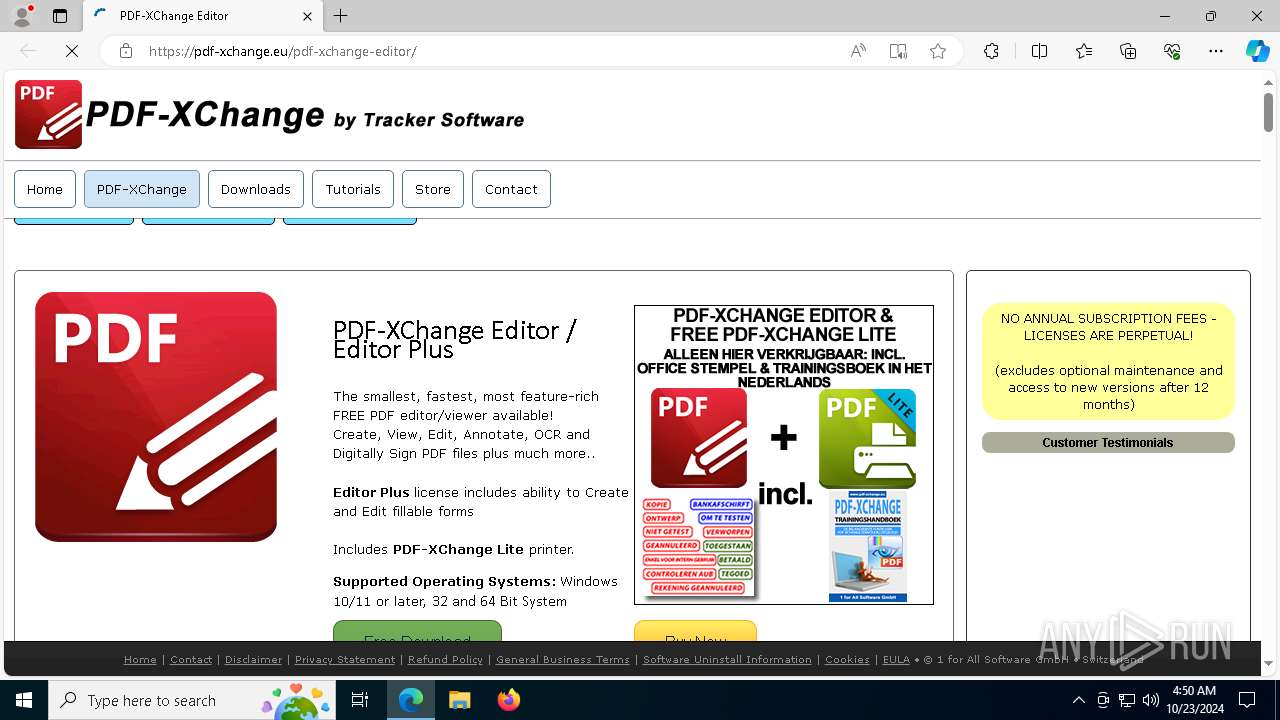Open Task View on the taskbar
Image resolution: width=1280 pixels, height=720 pixels.
[360, 700]
